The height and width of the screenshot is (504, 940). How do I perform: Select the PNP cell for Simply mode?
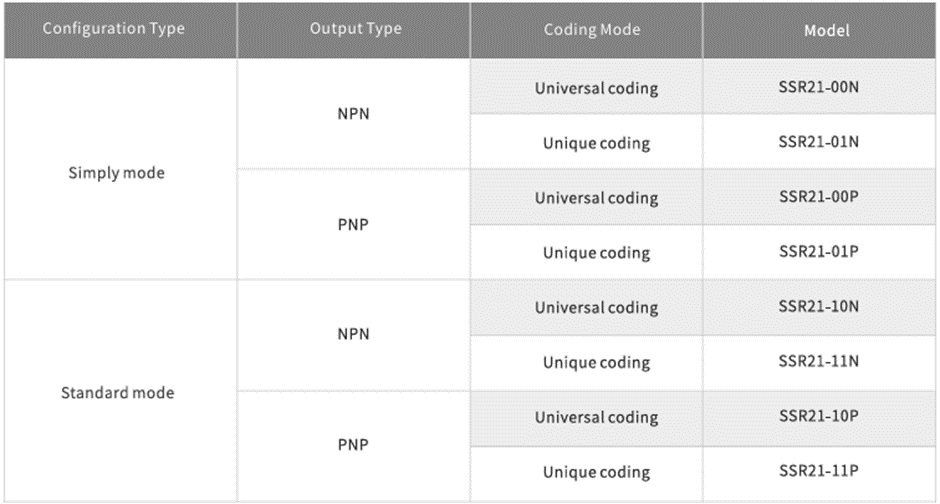tap(353, 225)
